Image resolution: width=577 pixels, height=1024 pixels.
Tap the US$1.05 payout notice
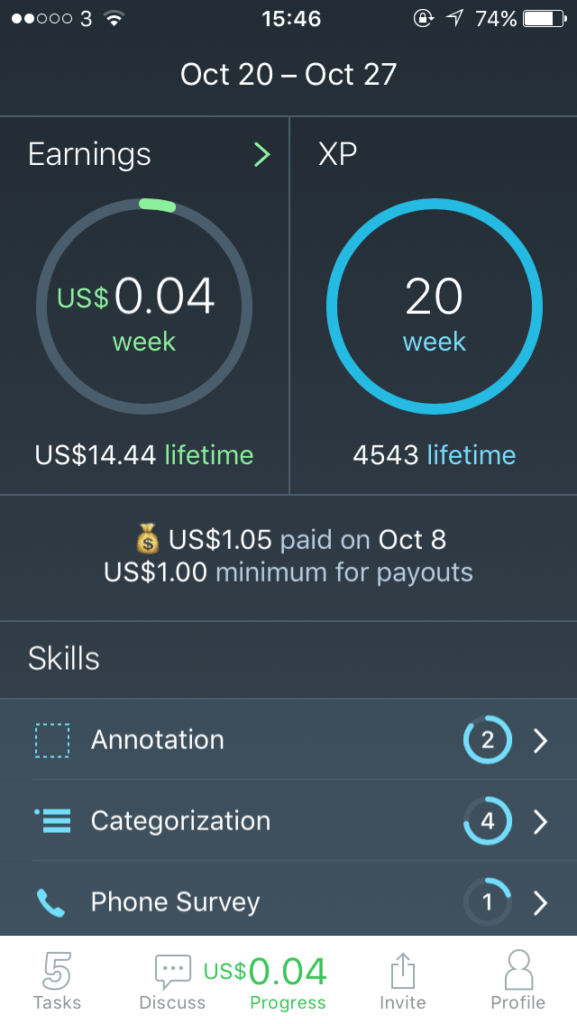click(288, 540)
